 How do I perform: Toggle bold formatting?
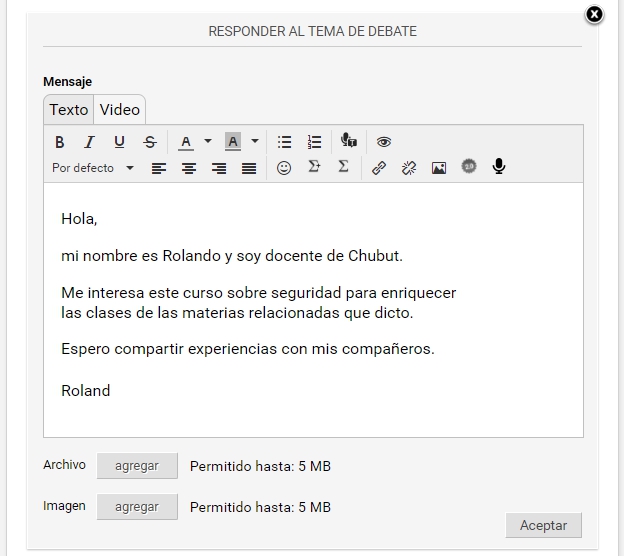tap(60, 142)
